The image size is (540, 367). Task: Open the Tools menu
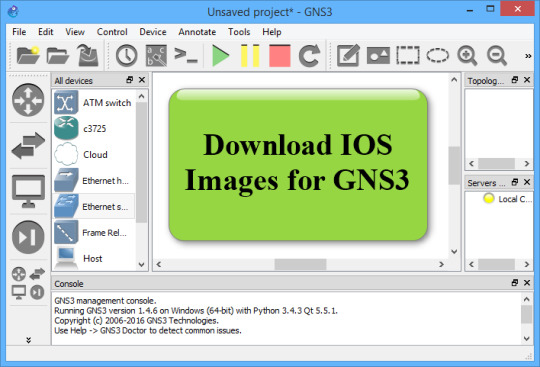(x=239, y=32)
